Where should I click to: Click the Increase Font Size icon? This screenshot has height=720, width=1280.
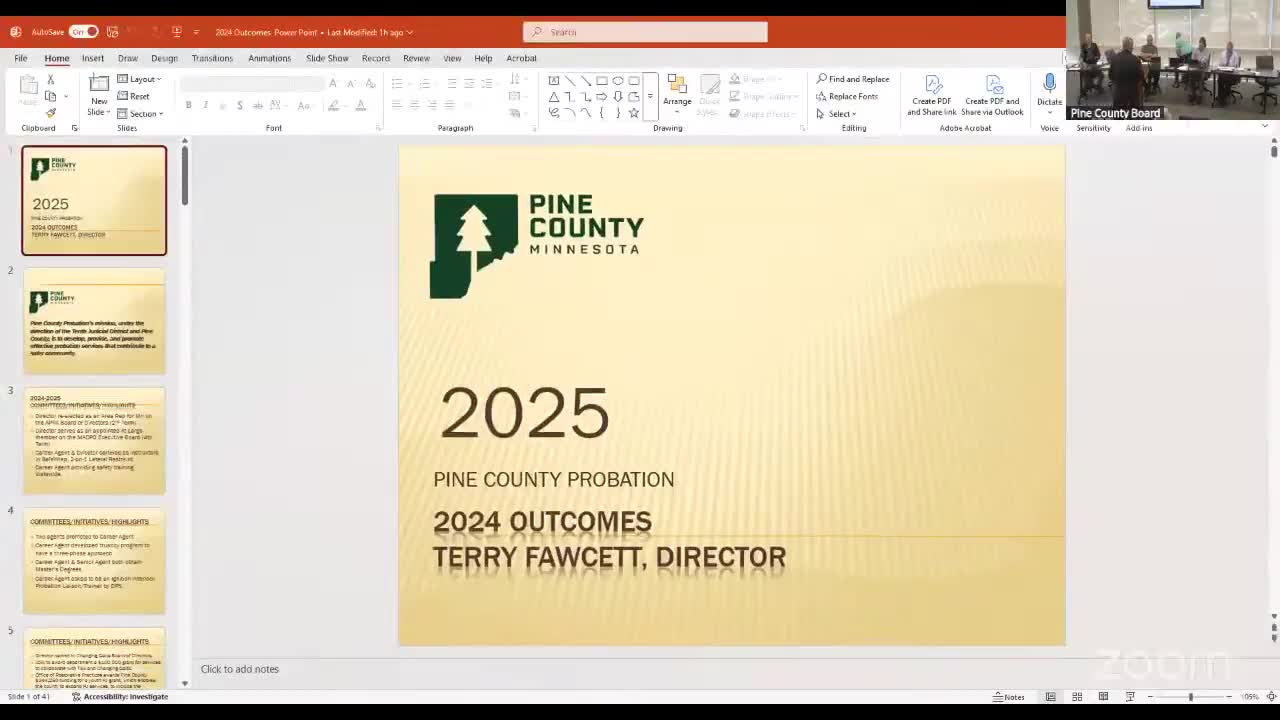tap(333, 83)
